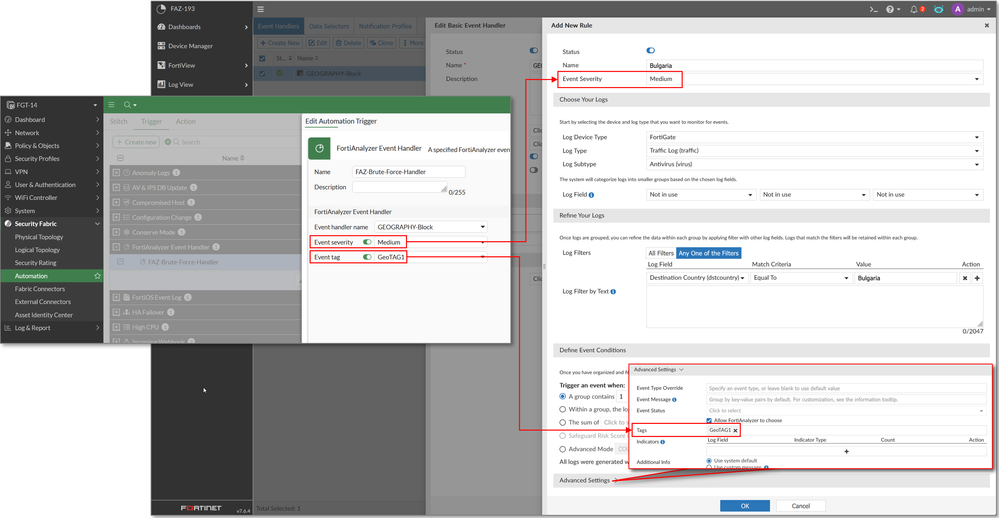
Task: Click the Log & Report sidebar icon
Action: pyautogui.click(x=8, y=328)
